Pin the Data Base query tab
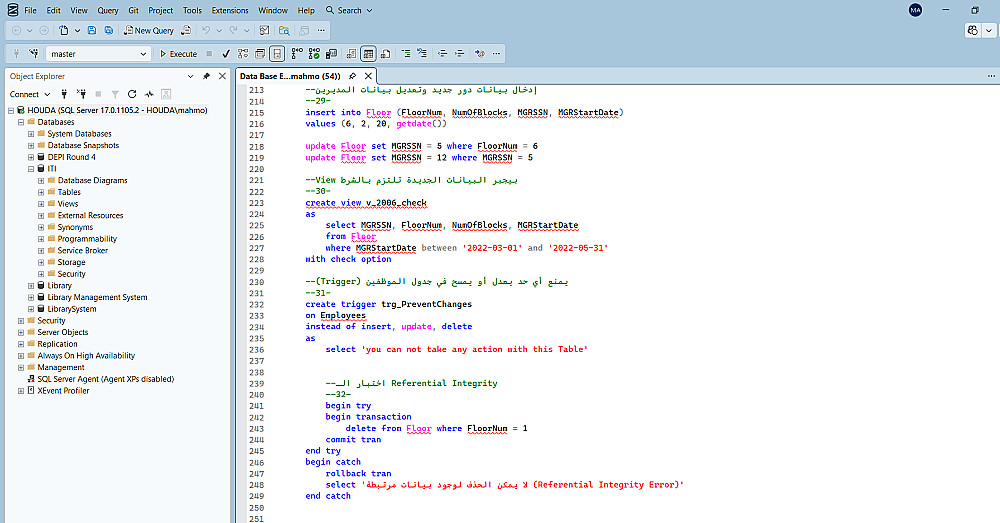The width and height of the screenshot is (1000, 523). pyautogui.click(x=353, y=76)
